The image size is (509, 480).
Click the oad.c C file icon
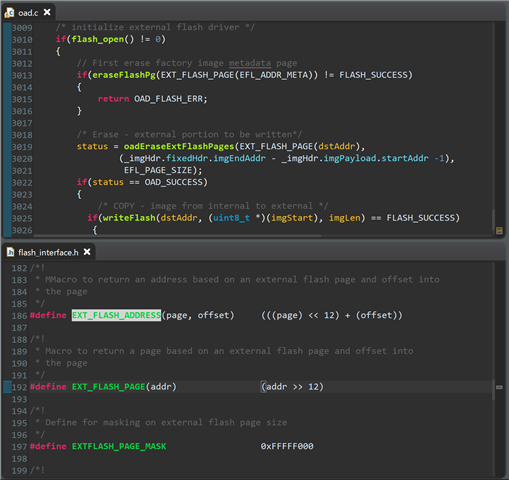(x=9, y=13)
